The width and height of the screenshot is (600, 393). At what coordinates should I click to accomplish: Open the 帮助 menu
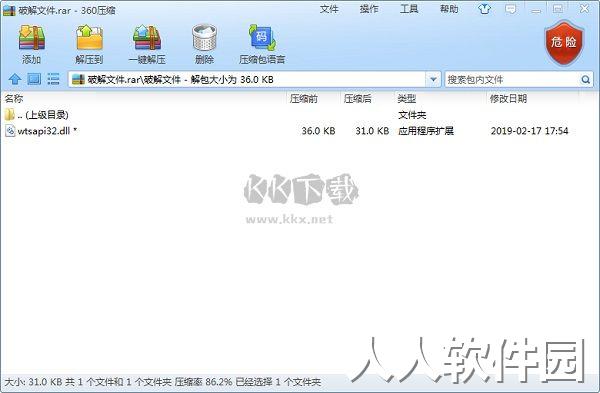click(x=449, y=9)
